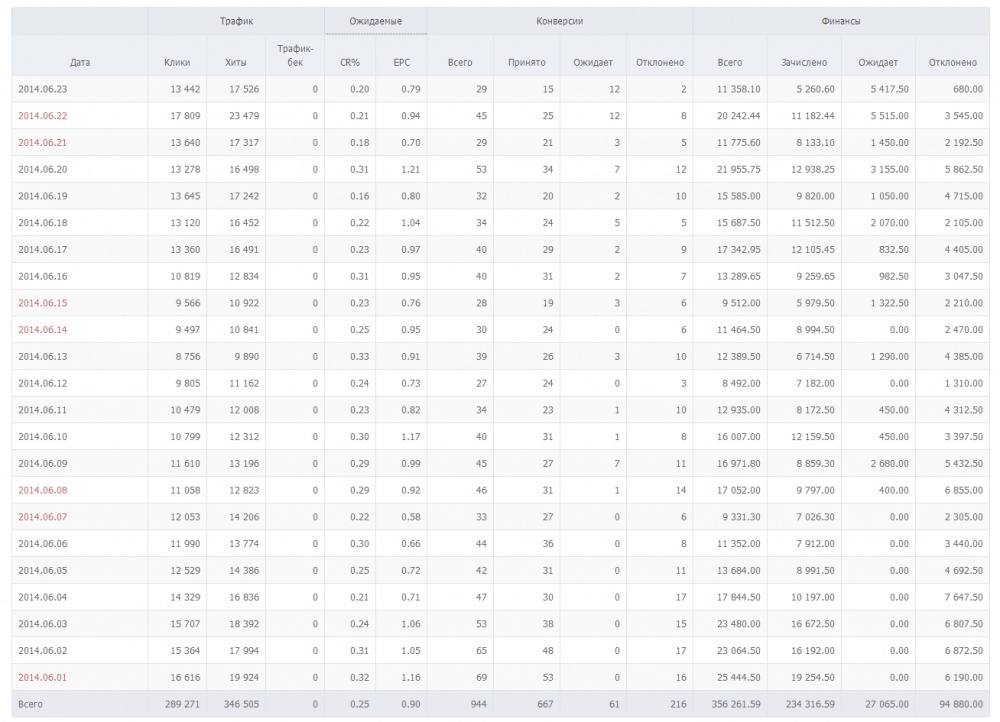Click total finance value 356 261.59

pyautogui.click(x=736, y=705)
